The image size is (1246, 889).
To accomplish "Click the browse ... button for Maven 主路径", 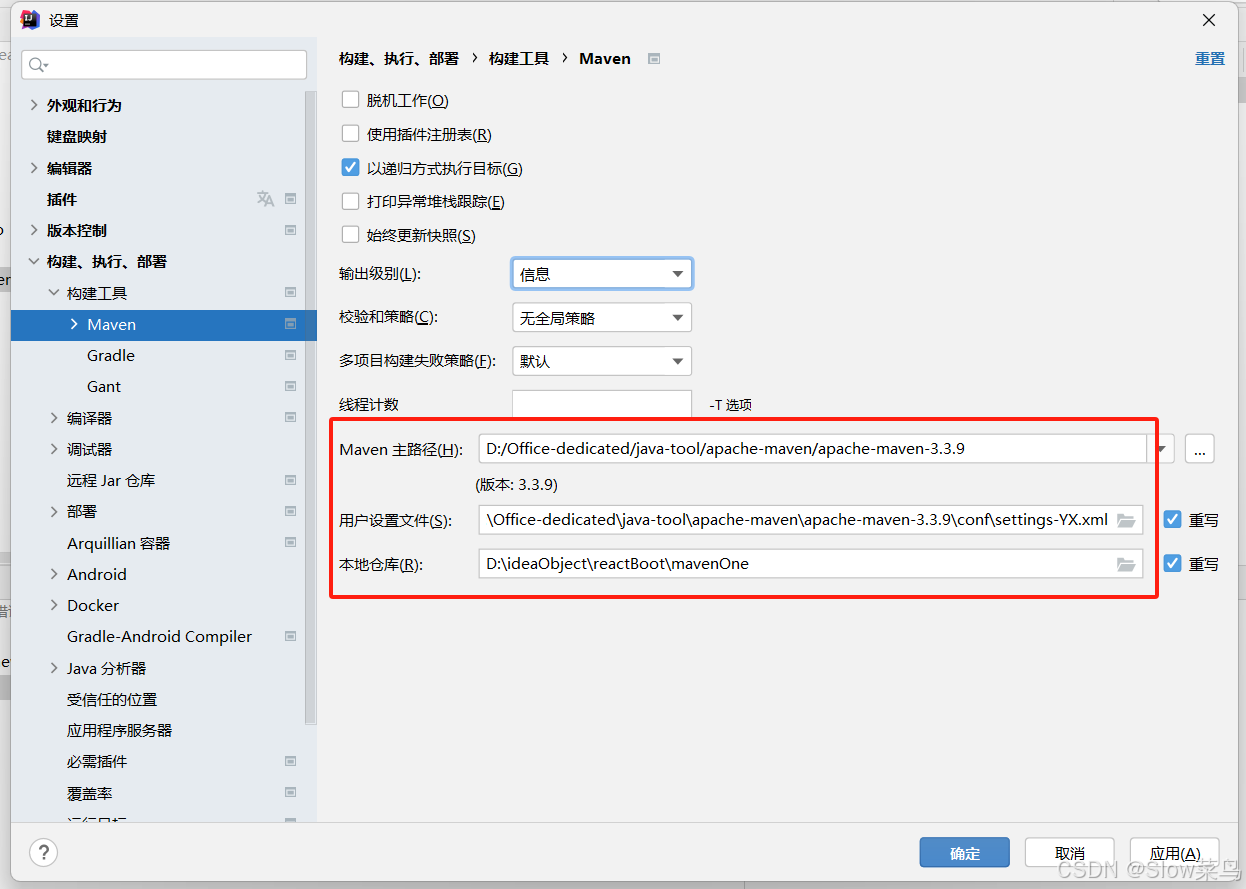I will 1200,449.
